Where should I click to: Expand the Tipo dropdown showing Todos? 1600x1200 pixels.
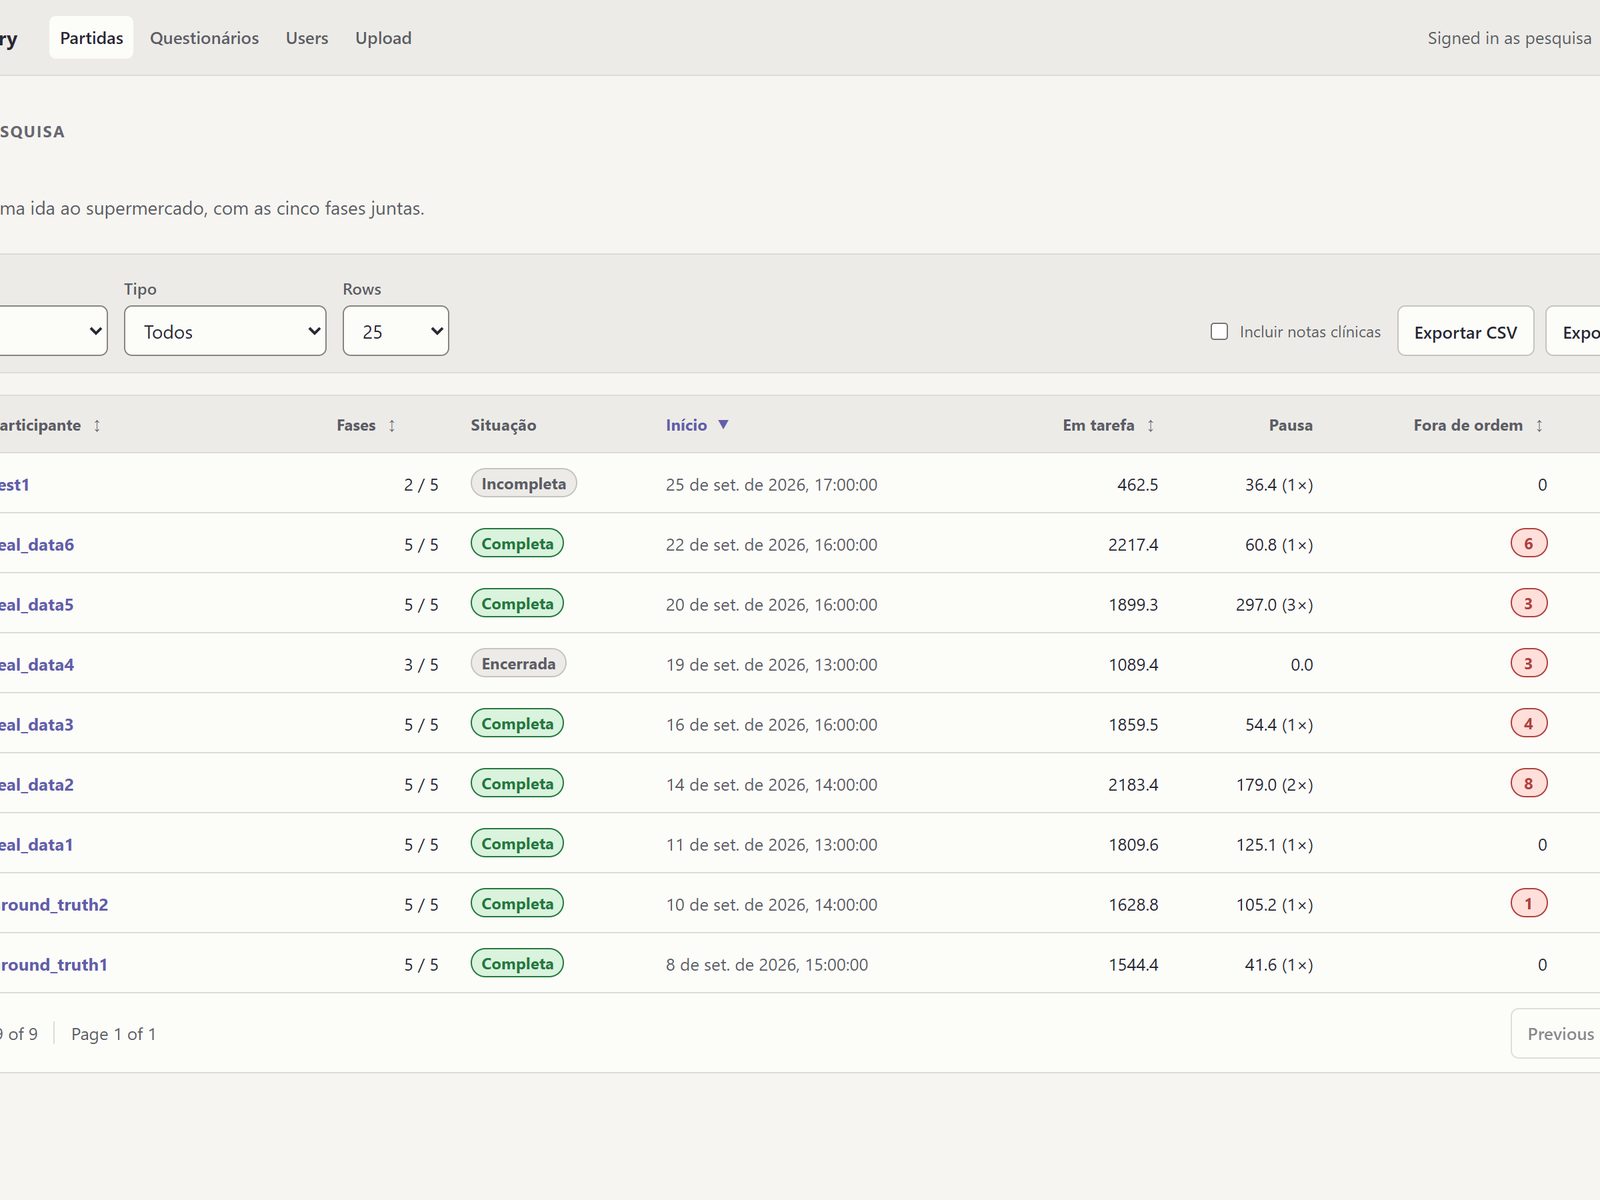click(x=225, y=331)
